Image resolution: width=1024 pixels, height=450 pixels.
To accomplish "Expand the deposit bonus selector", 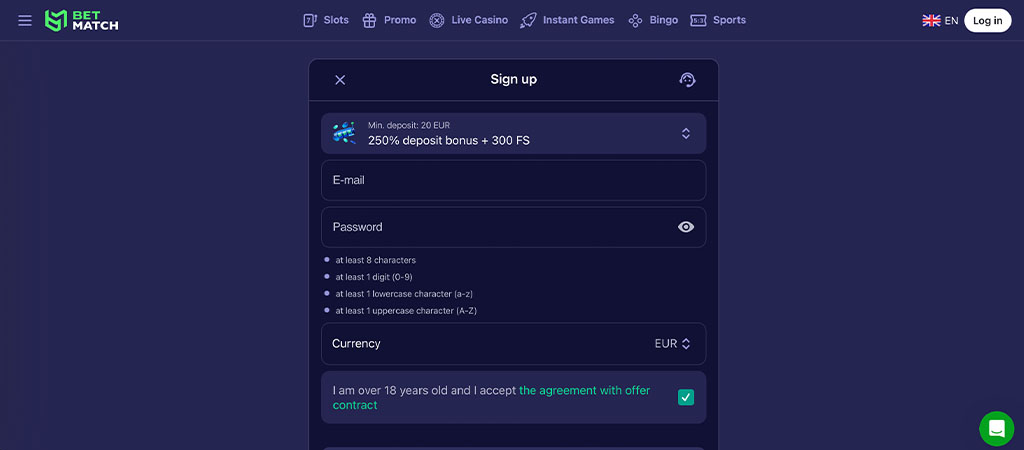I will tap(686, 133).
